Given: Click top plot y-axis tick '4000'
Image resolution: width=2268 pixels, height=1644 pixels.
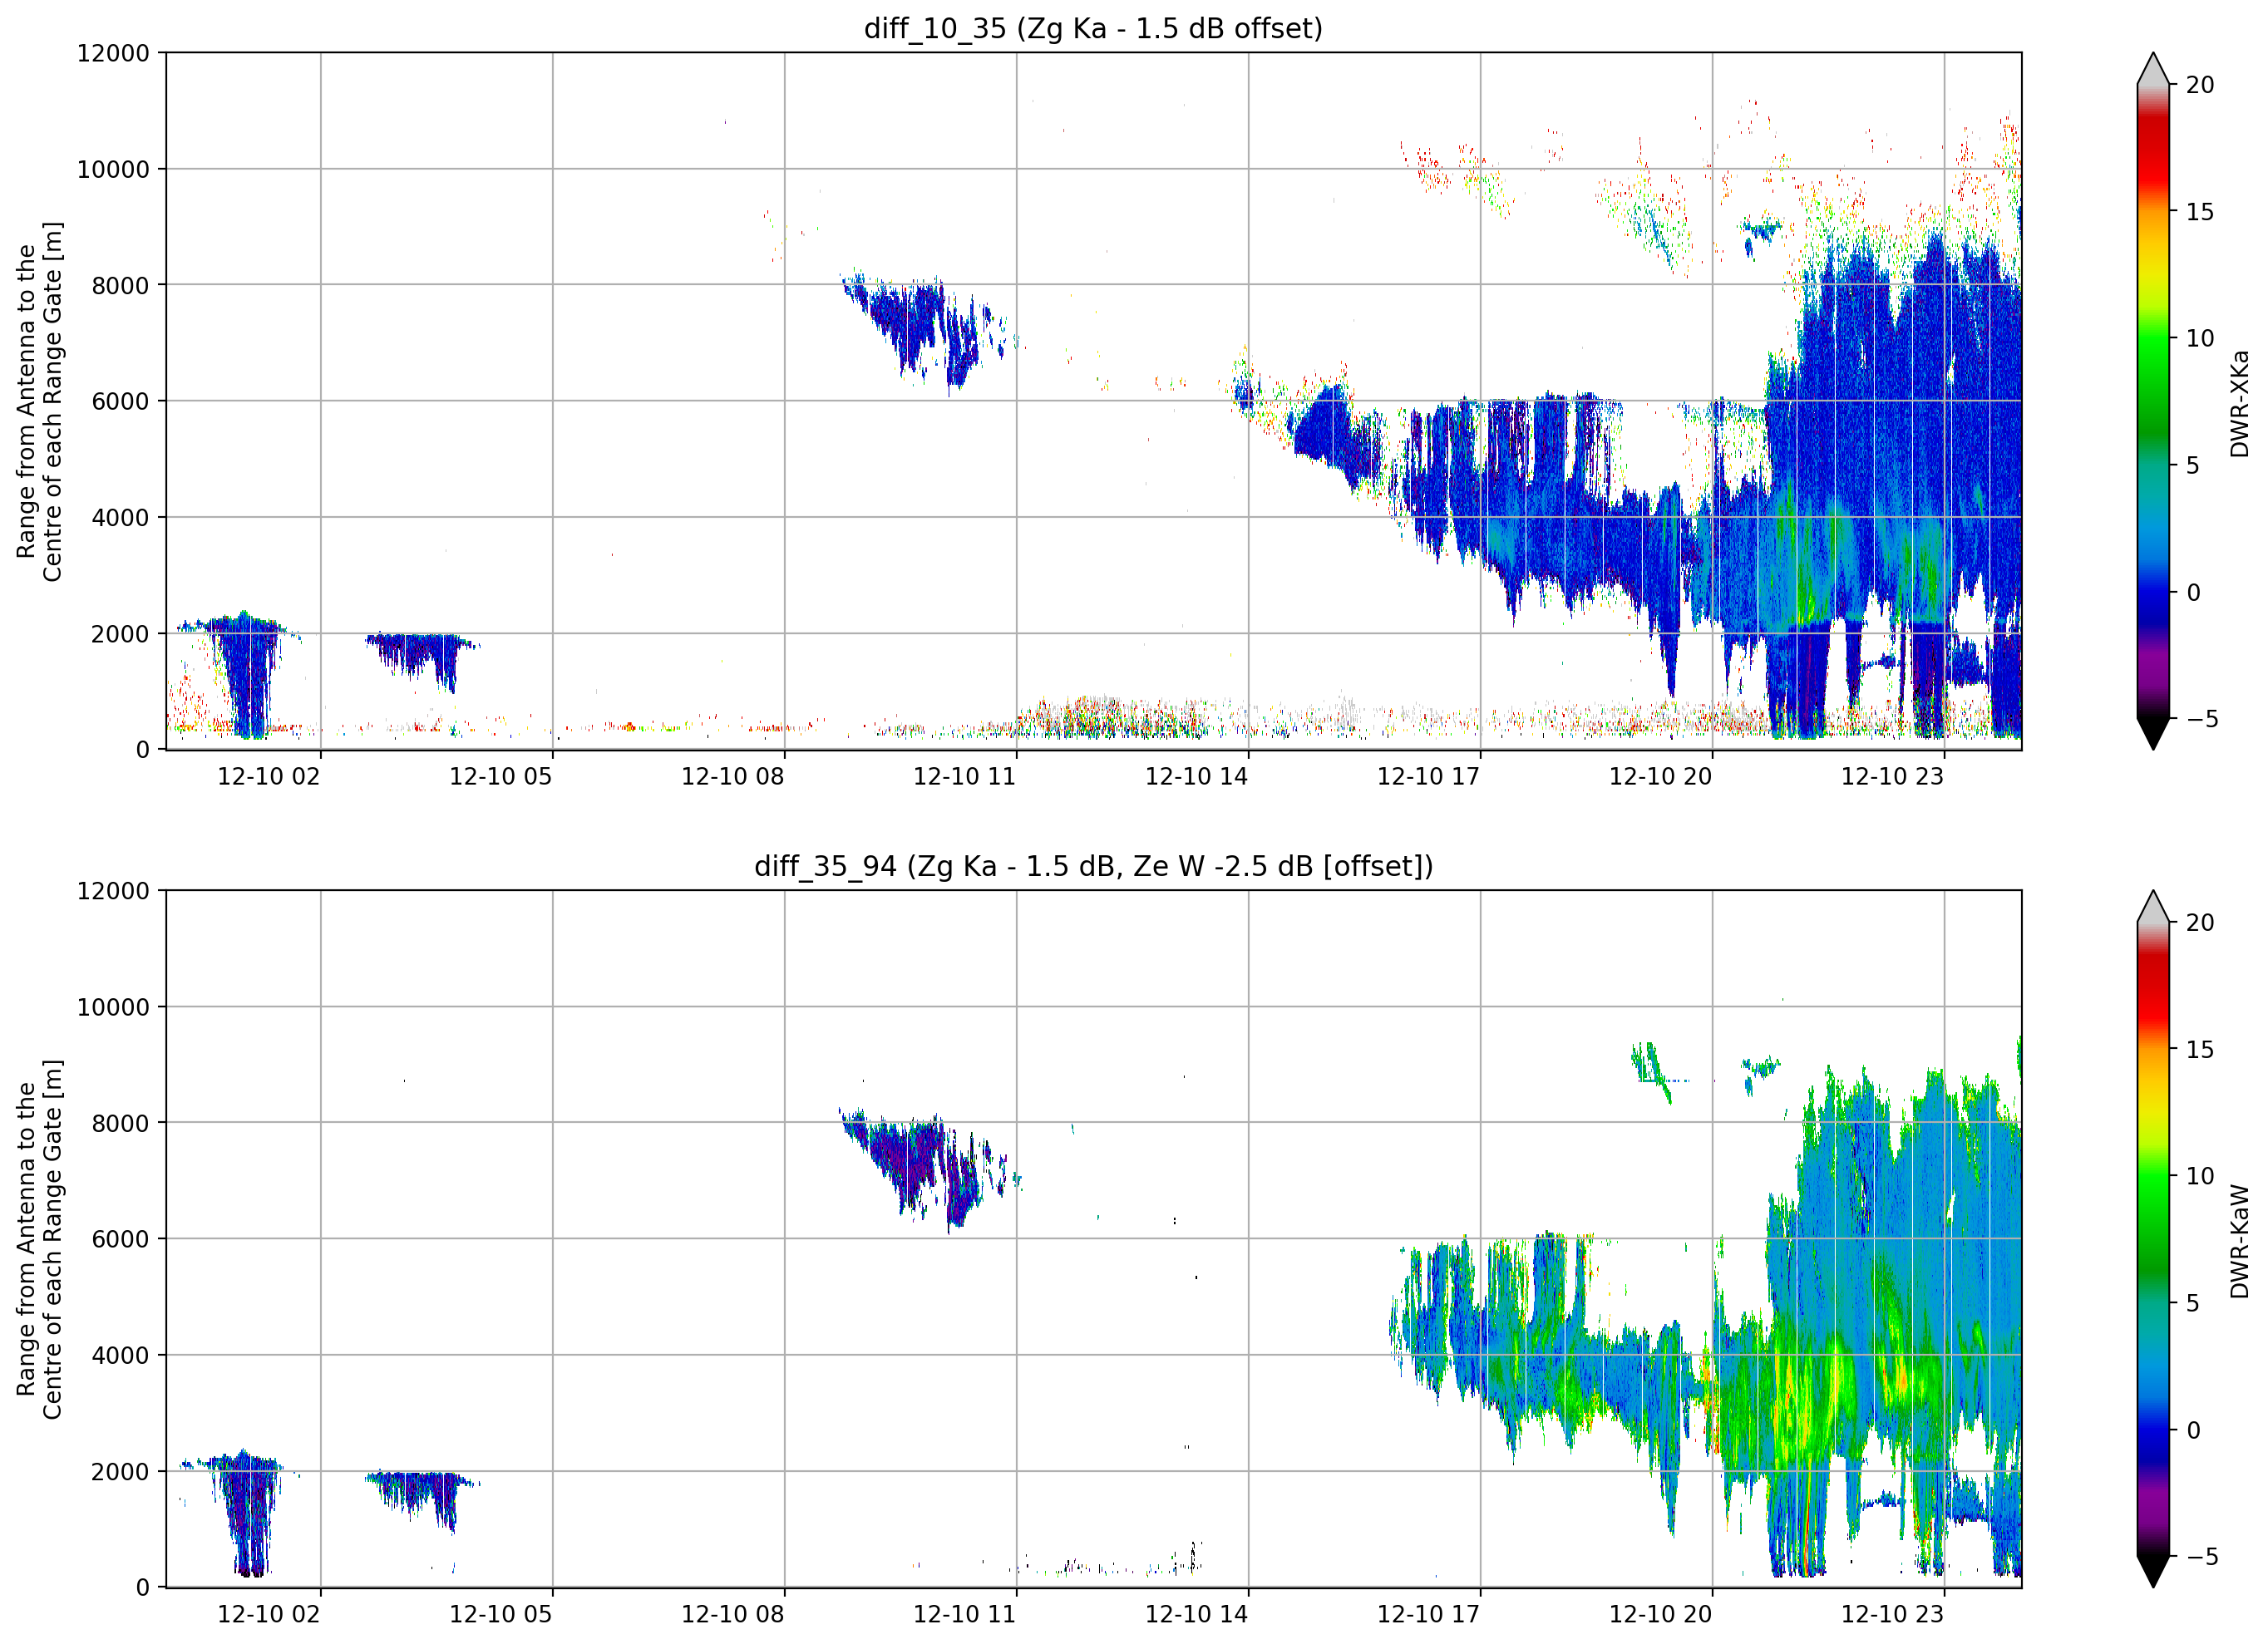Looking at the screenshot, I should tap(120, 518).
